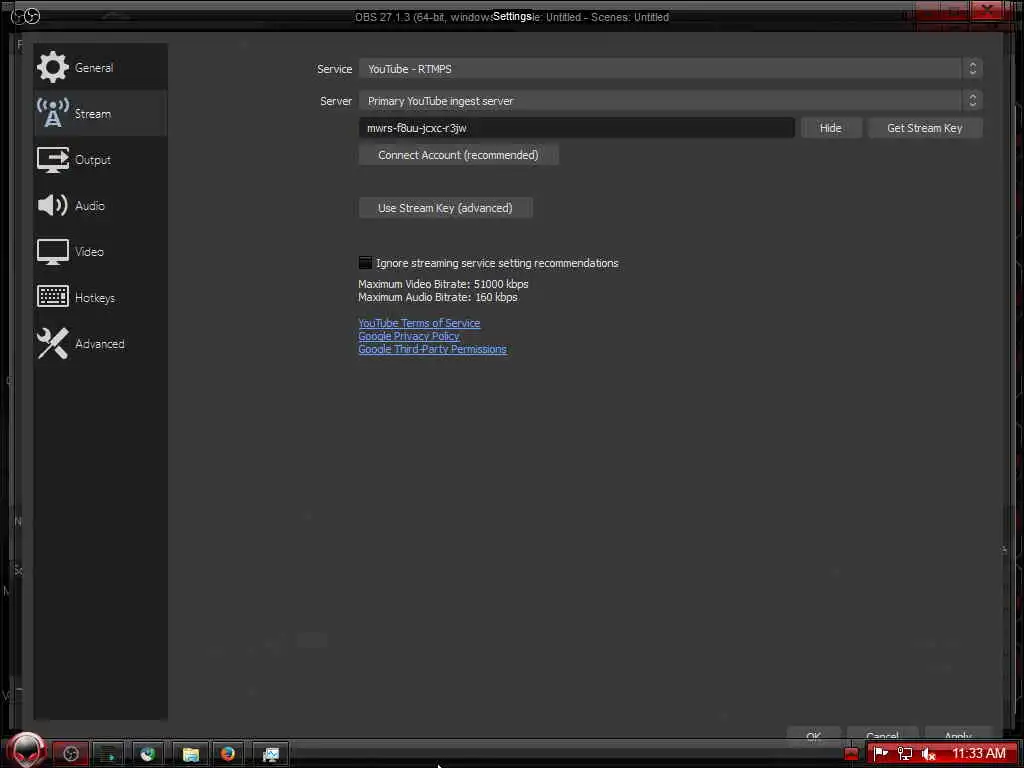Open the Output settings monitor-arrow icon

point(52,159)
